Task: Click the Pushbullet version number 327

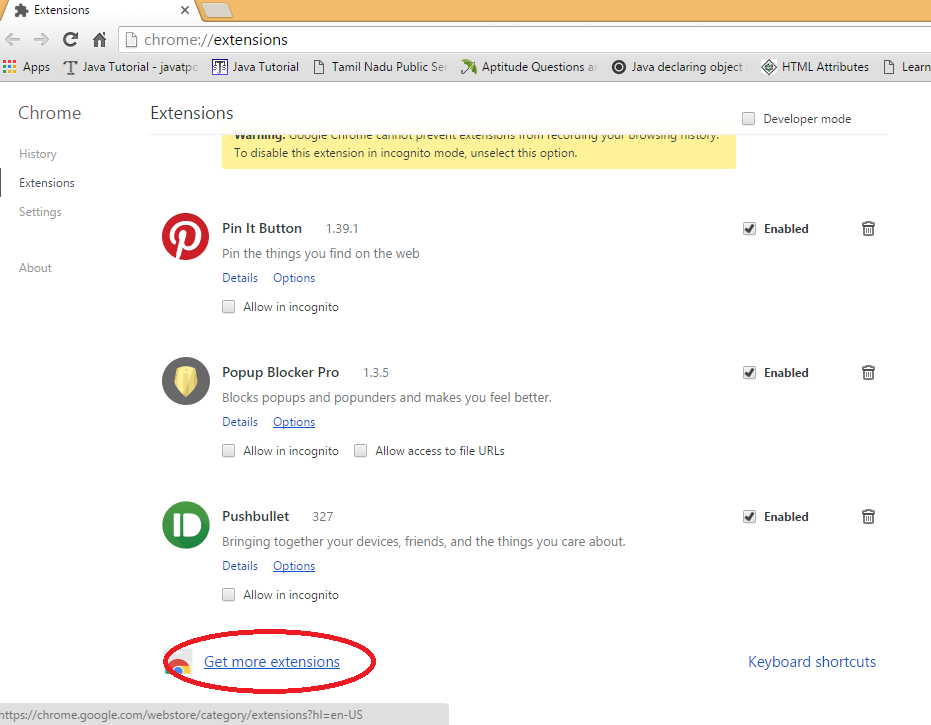Action: [323, 517]
